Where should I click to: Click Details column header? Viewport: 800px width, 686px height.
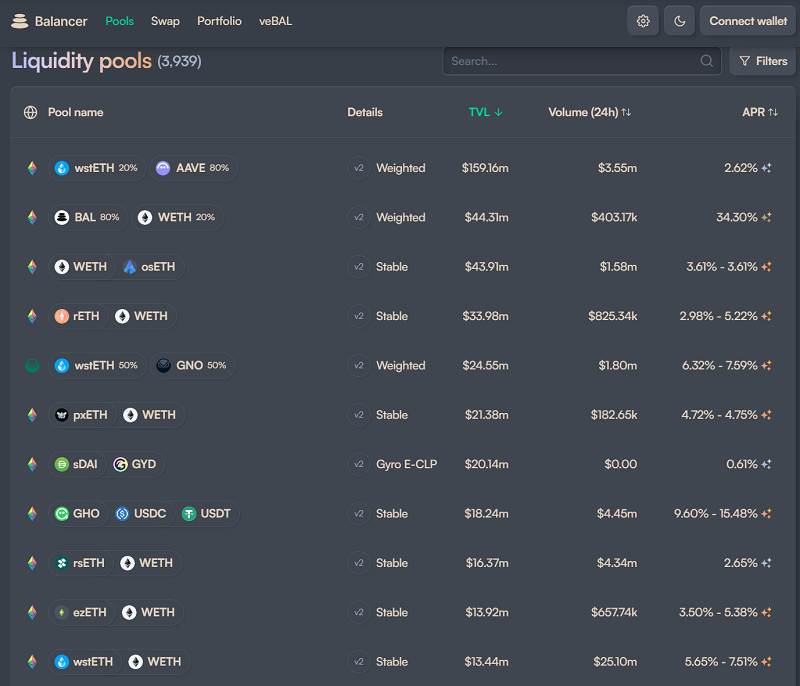click(365, 112)
